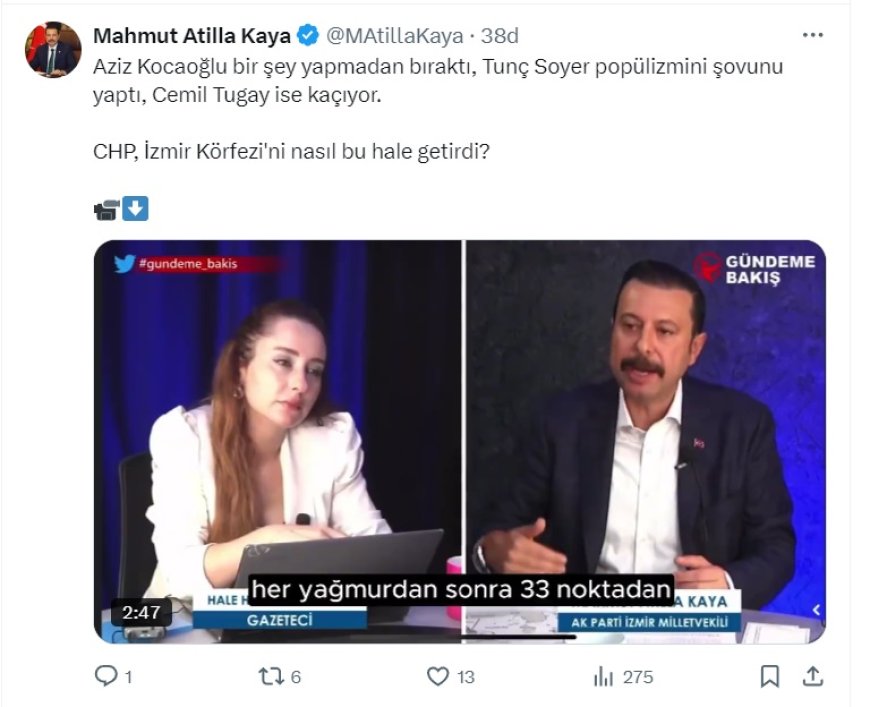This screenshot has width=870, height=707.
Task: Toggle the bookmark icon
Action: (769, 677)
